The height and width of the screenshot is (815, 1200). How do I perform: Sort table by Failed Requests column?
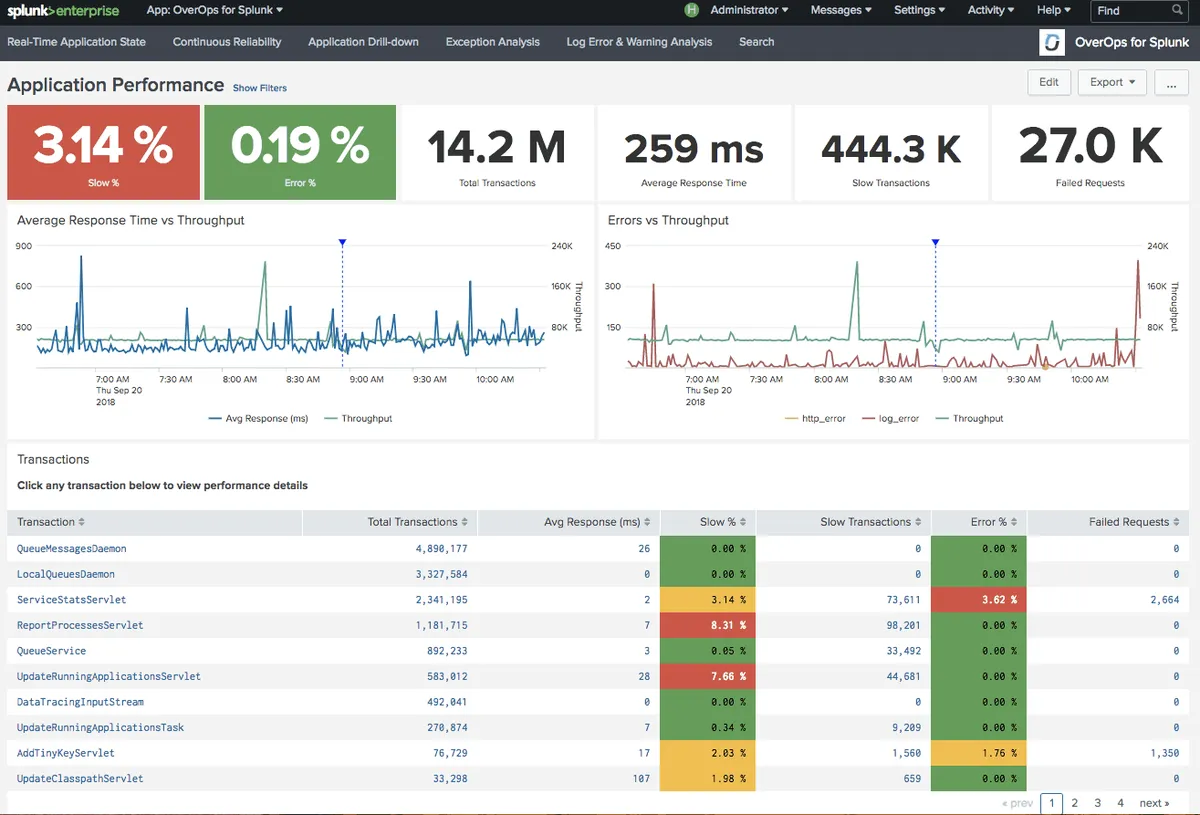click(x=1128, y=522)
